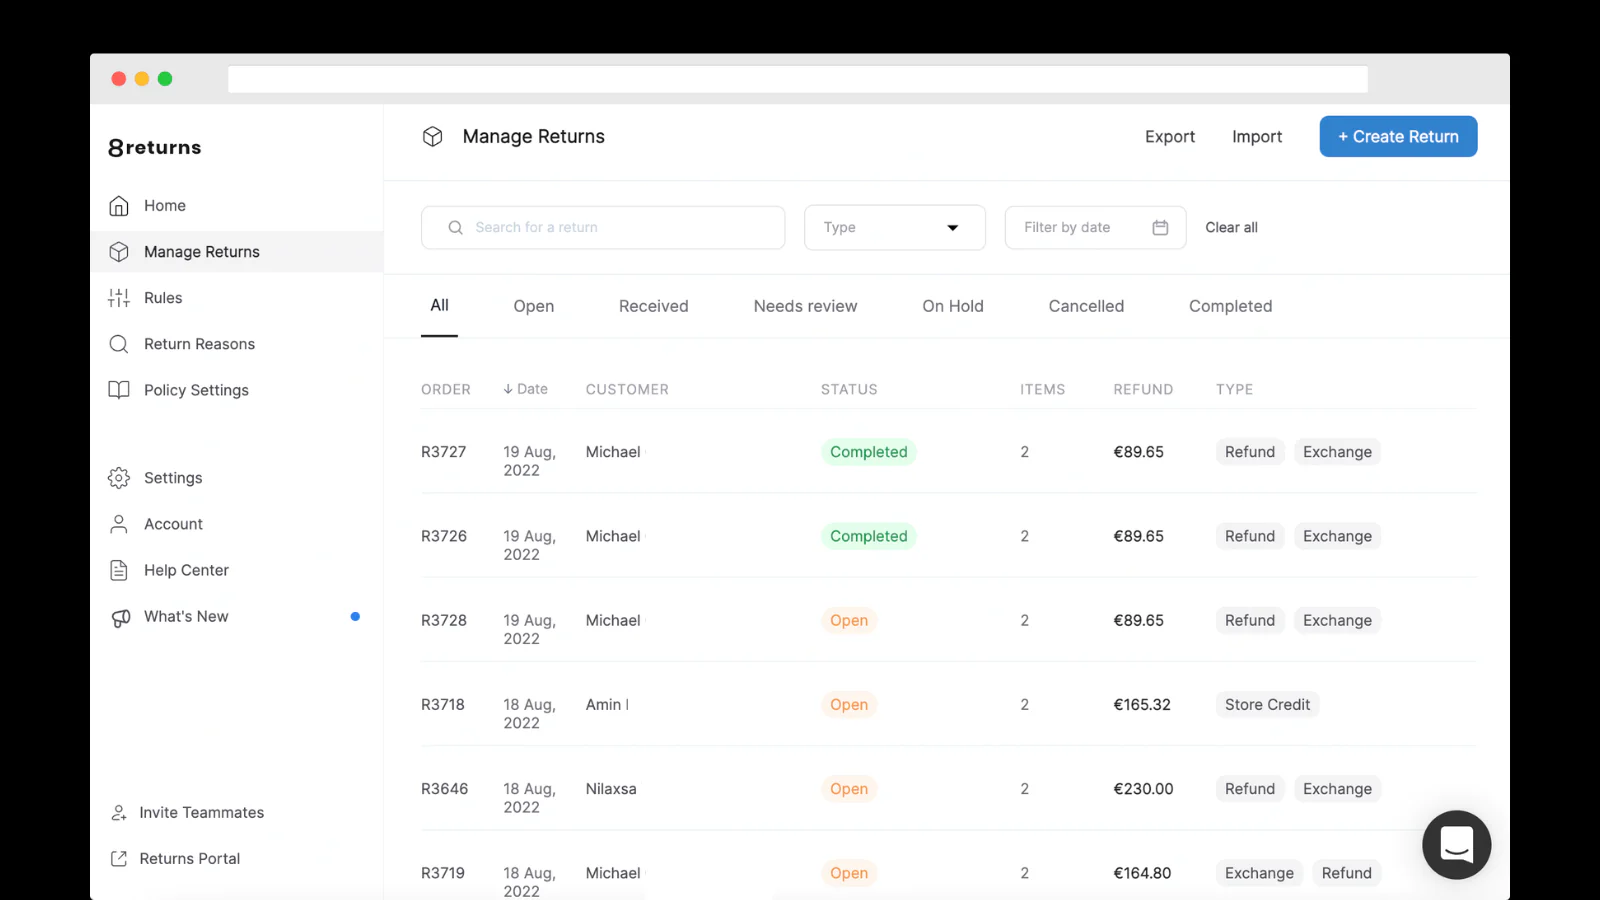Viewport: 1600px width, 900px height.
Task: Switch to the Received tab
Action: pos(654,306)
